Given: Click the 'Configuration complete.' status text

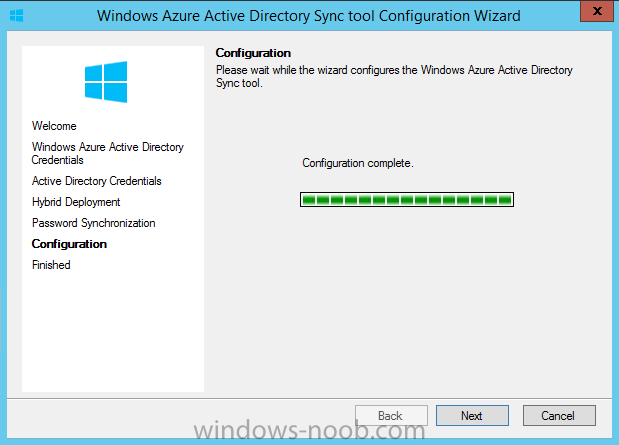Looking at the screenshot, I should coord(358,163).
